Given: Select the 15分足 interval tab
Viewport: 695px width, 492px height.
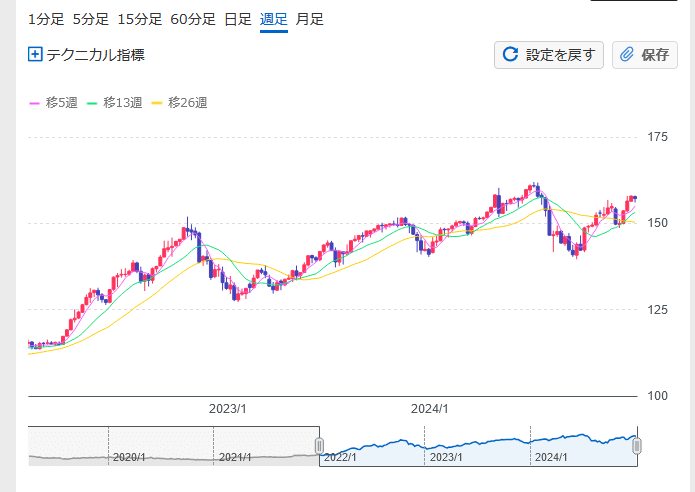Looking at the screenshot, I should click(x=140, y=20).
